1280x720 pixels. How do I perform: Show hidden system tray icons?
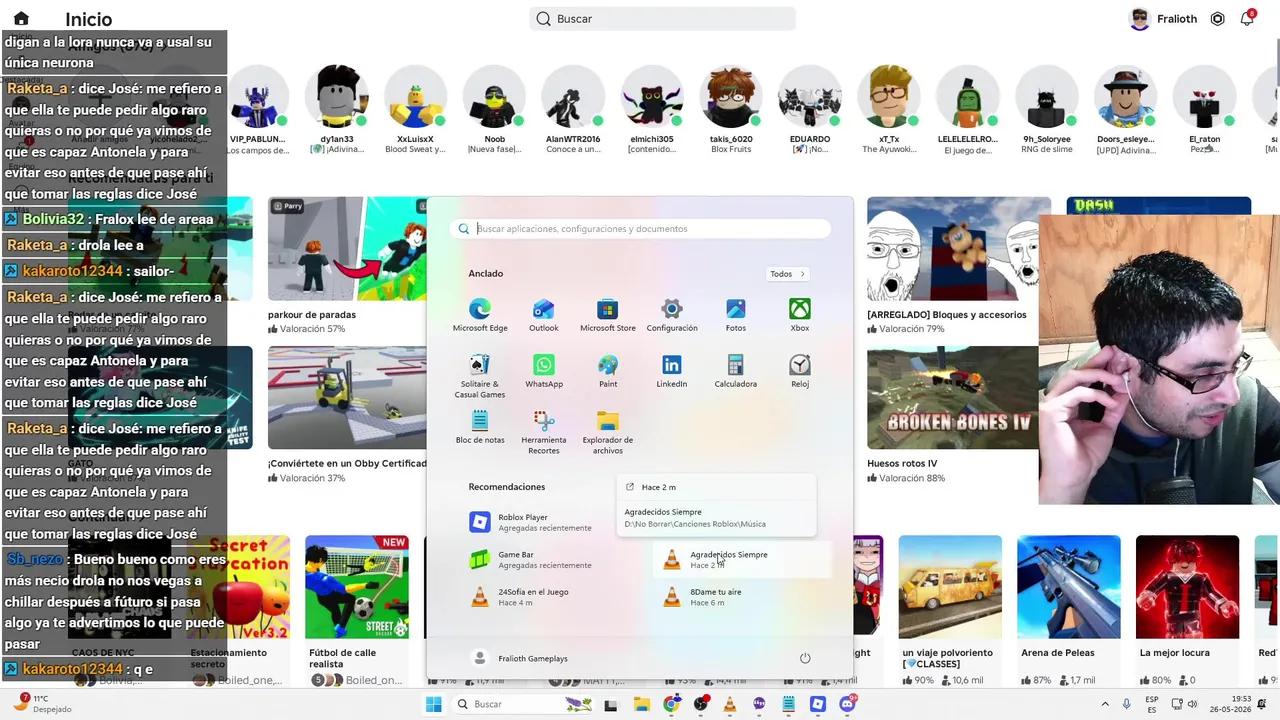pos(1105,704)
